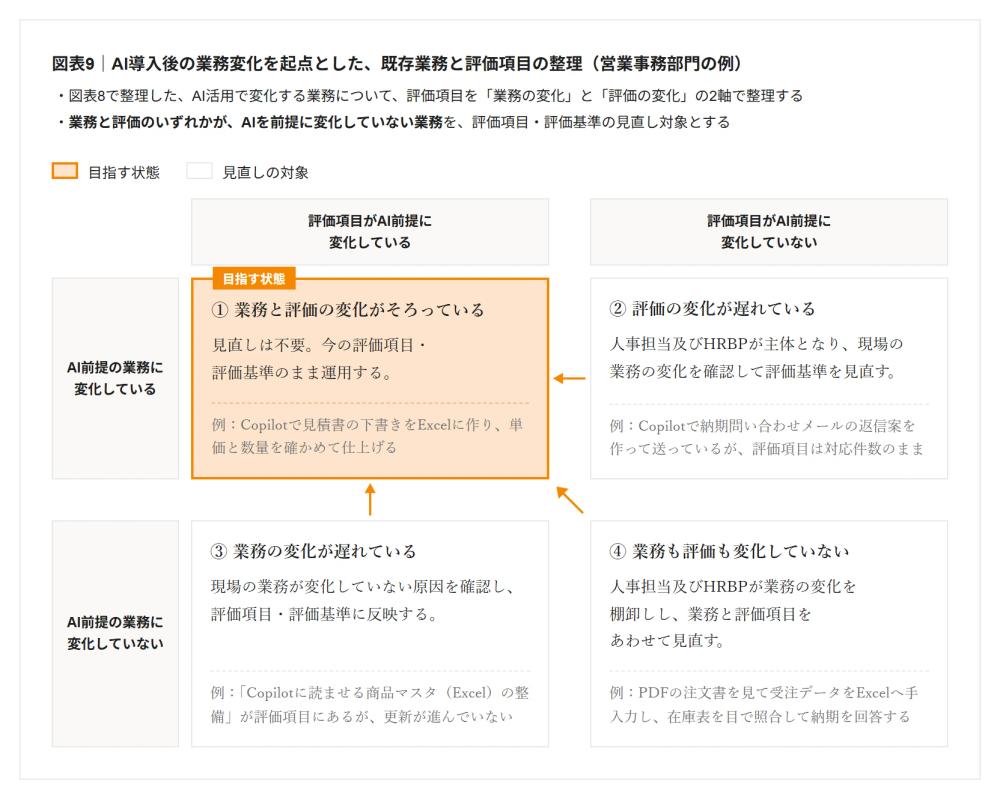The width and height of the screenshot is (1000, 799).
Task: Click heading ③ 業務の変化が遅れている
Action: point(313,551)
